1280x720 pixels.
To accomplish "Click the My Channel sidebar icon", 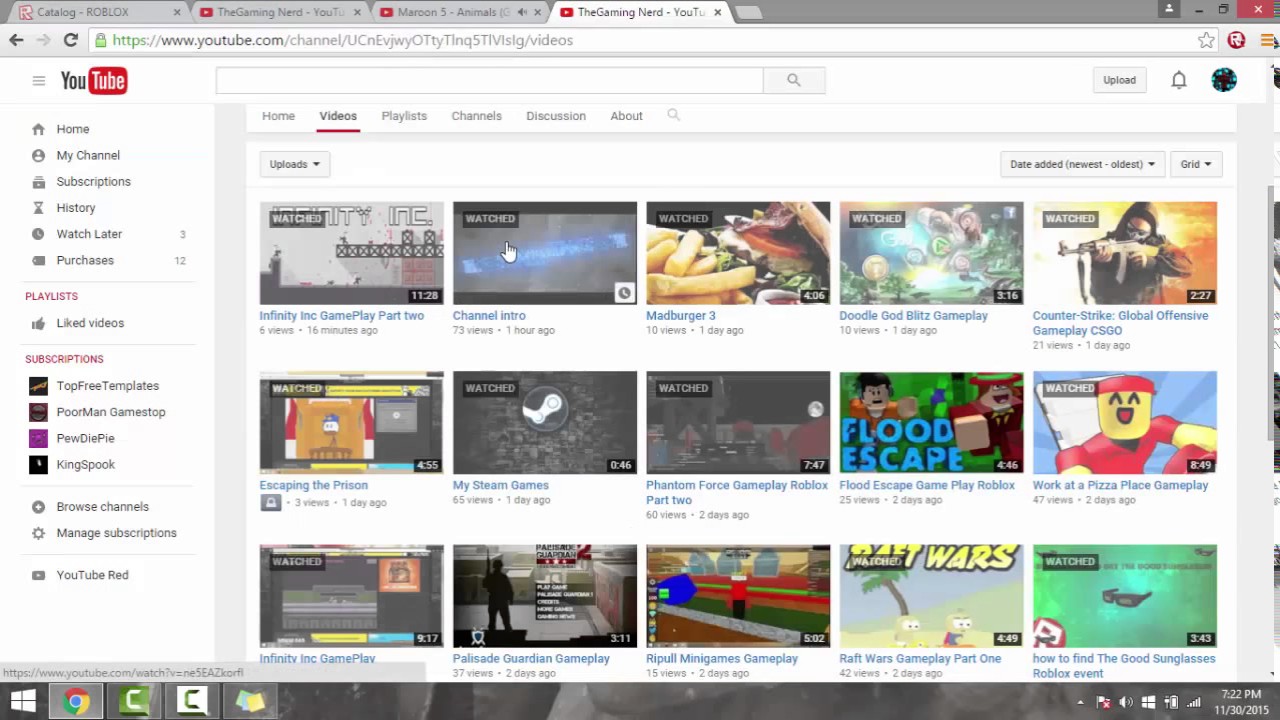I will point(38,155).
